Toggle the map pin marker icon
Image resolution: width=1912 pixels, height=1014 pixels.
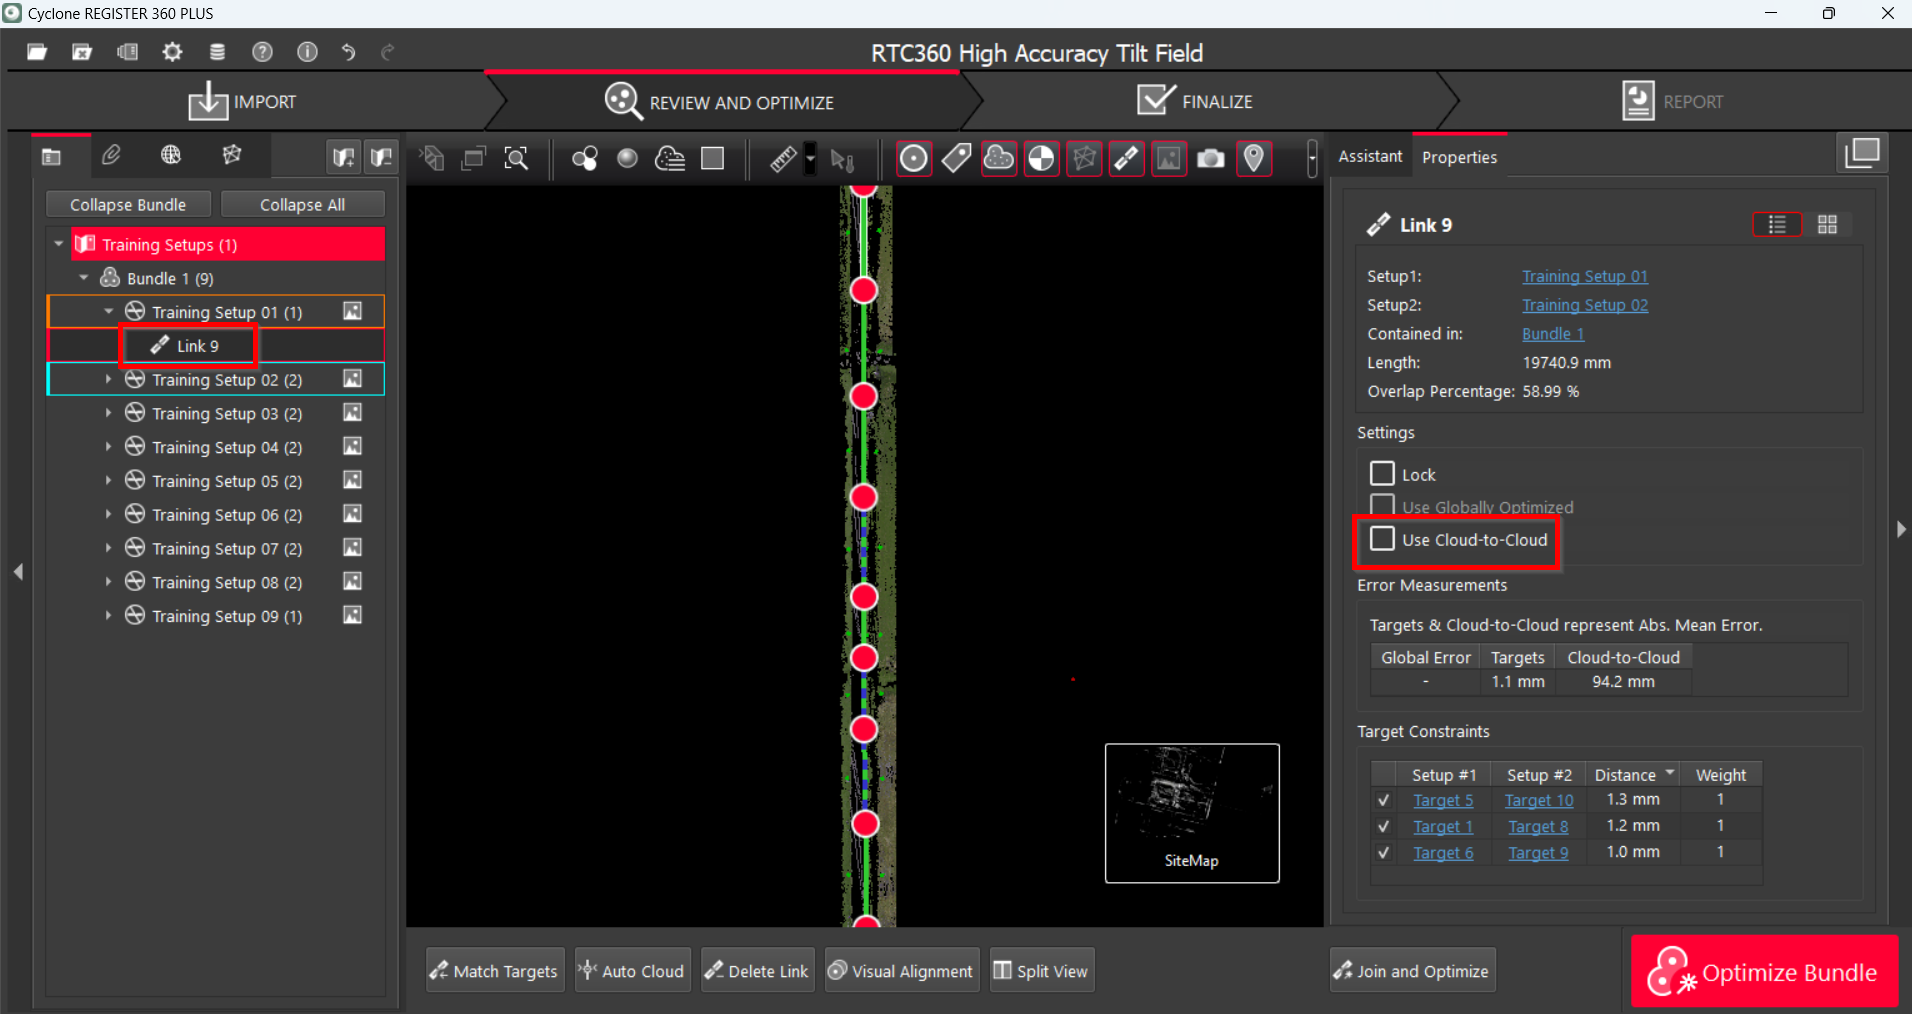click(1253, 159)
